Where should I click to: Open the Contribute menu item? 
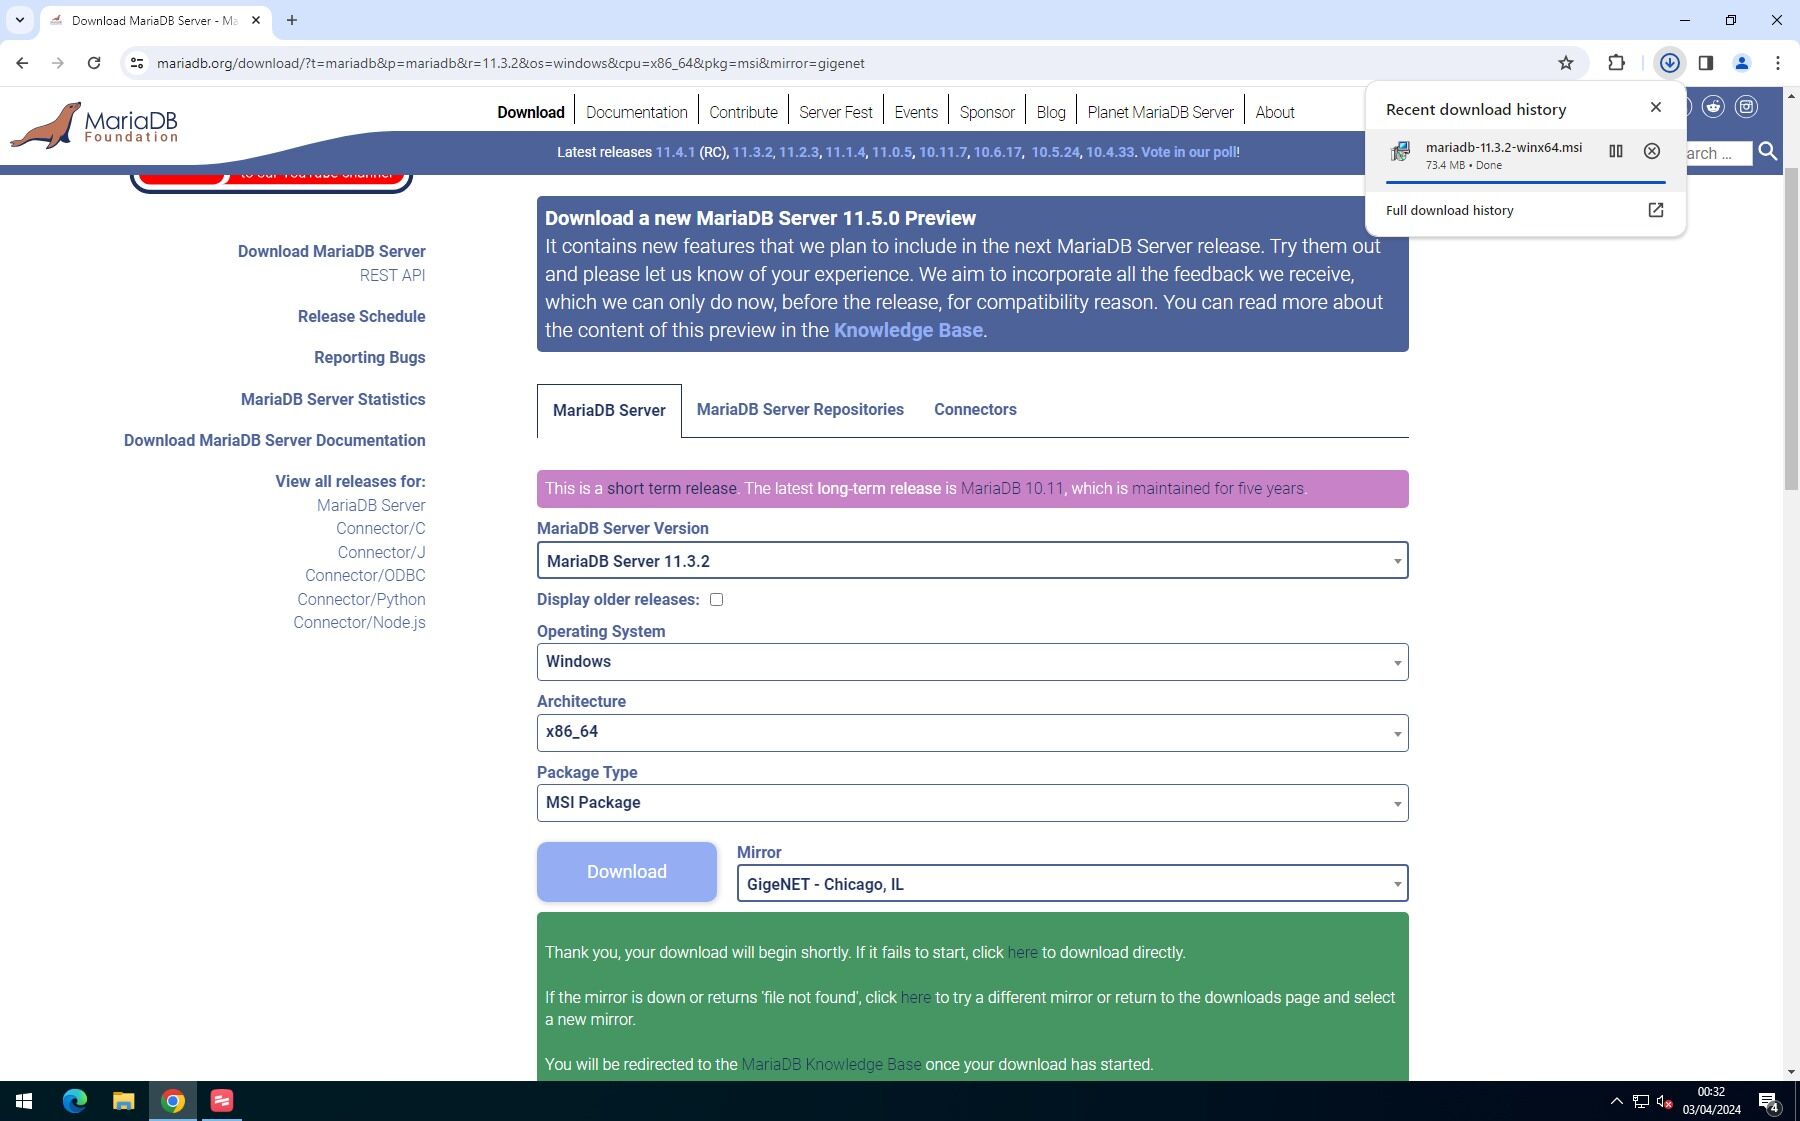[743, 112]
